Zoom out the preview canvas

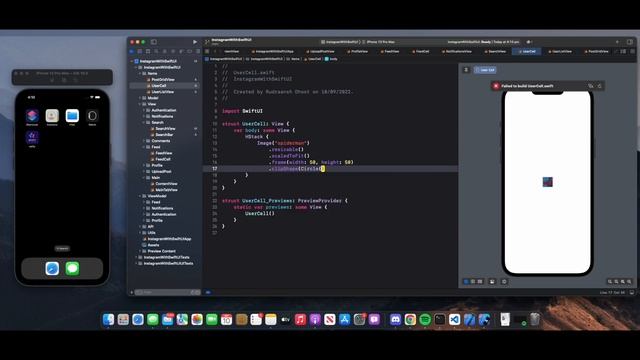[610, 282]
